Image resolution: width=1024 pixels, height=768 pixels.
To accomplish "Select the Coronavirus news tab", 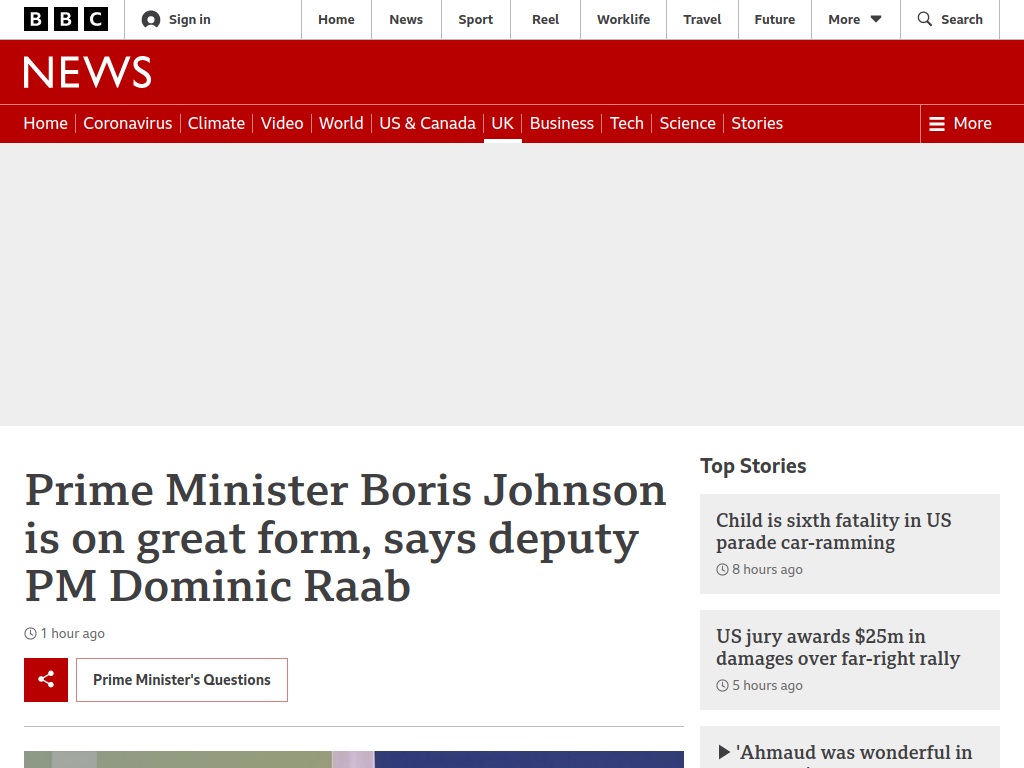I will coord(127,123).
